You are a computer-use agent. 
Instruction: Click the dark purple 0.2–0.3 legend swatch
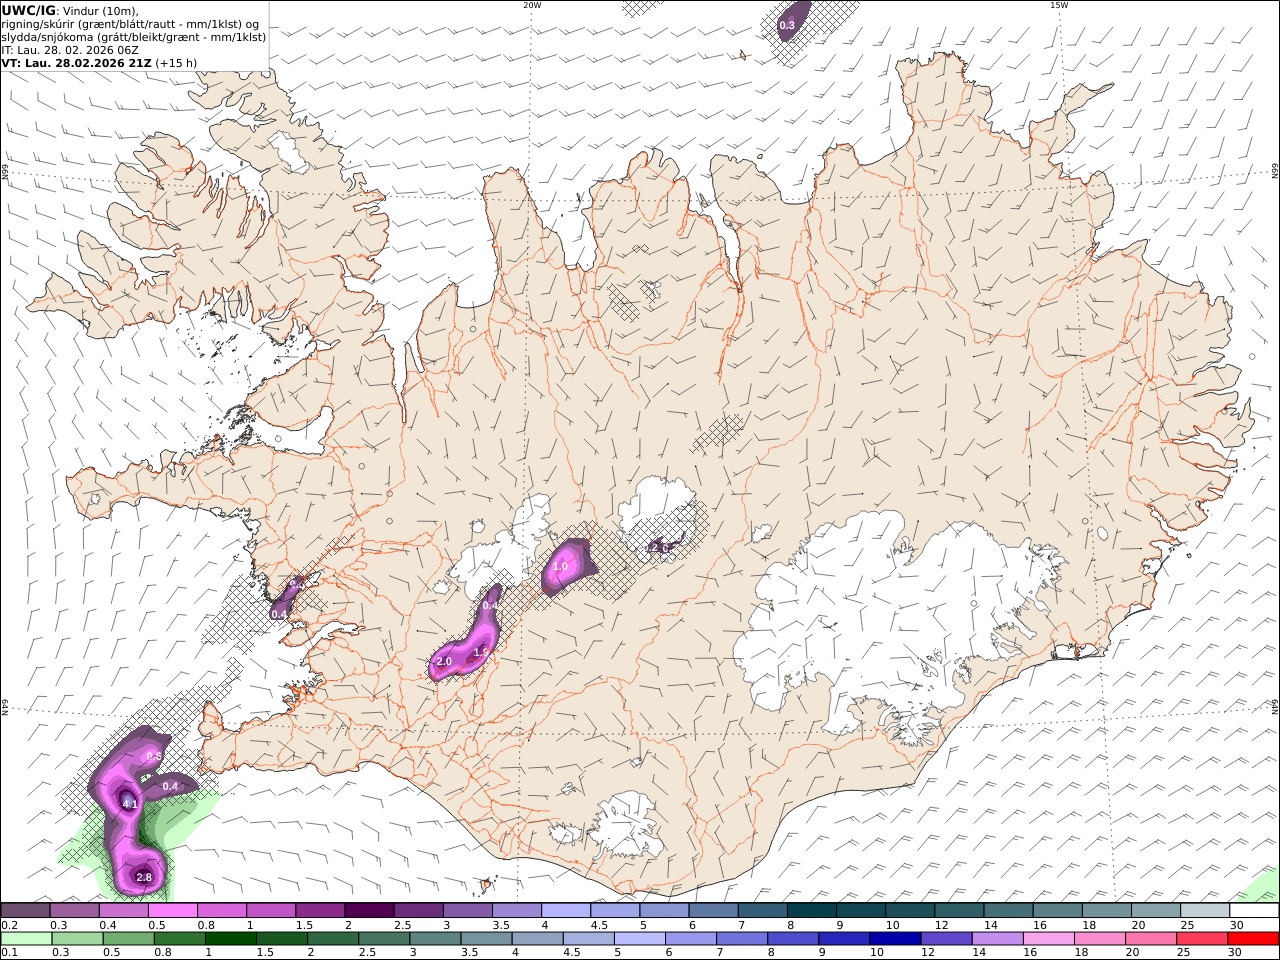(25, 910)
